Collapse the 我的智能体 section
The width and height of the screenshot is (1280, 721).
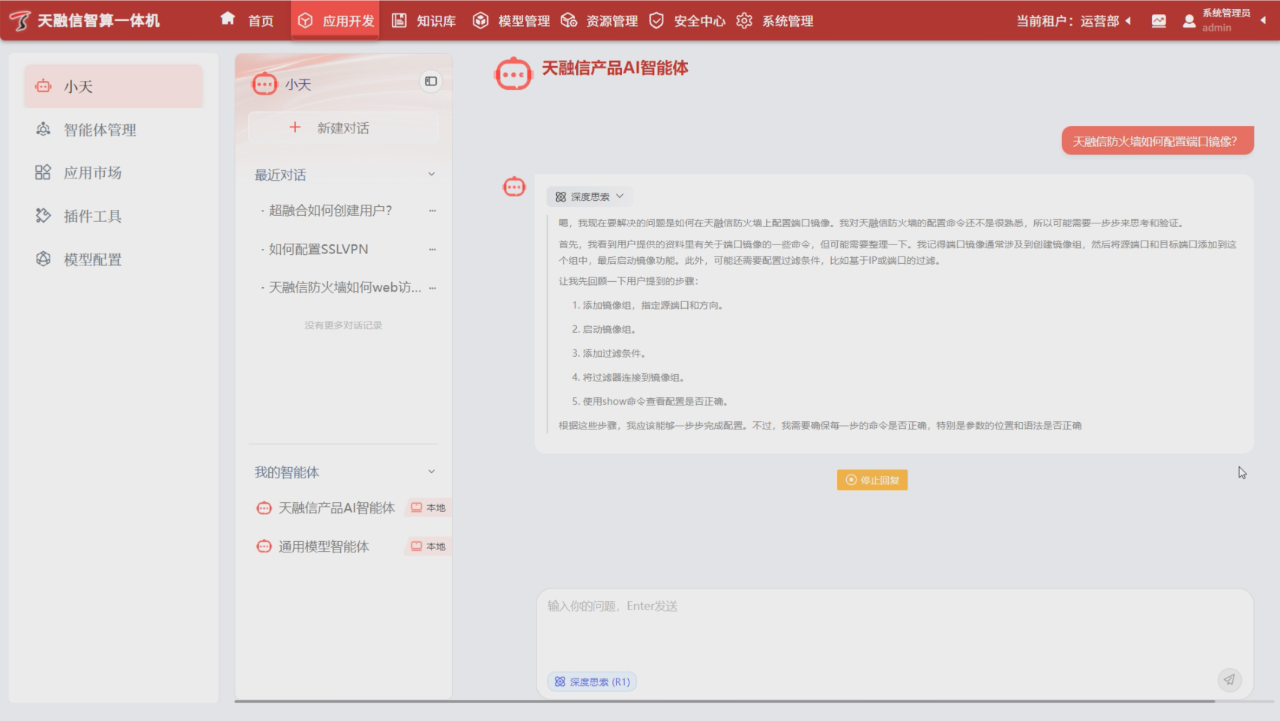pos(432,472)
